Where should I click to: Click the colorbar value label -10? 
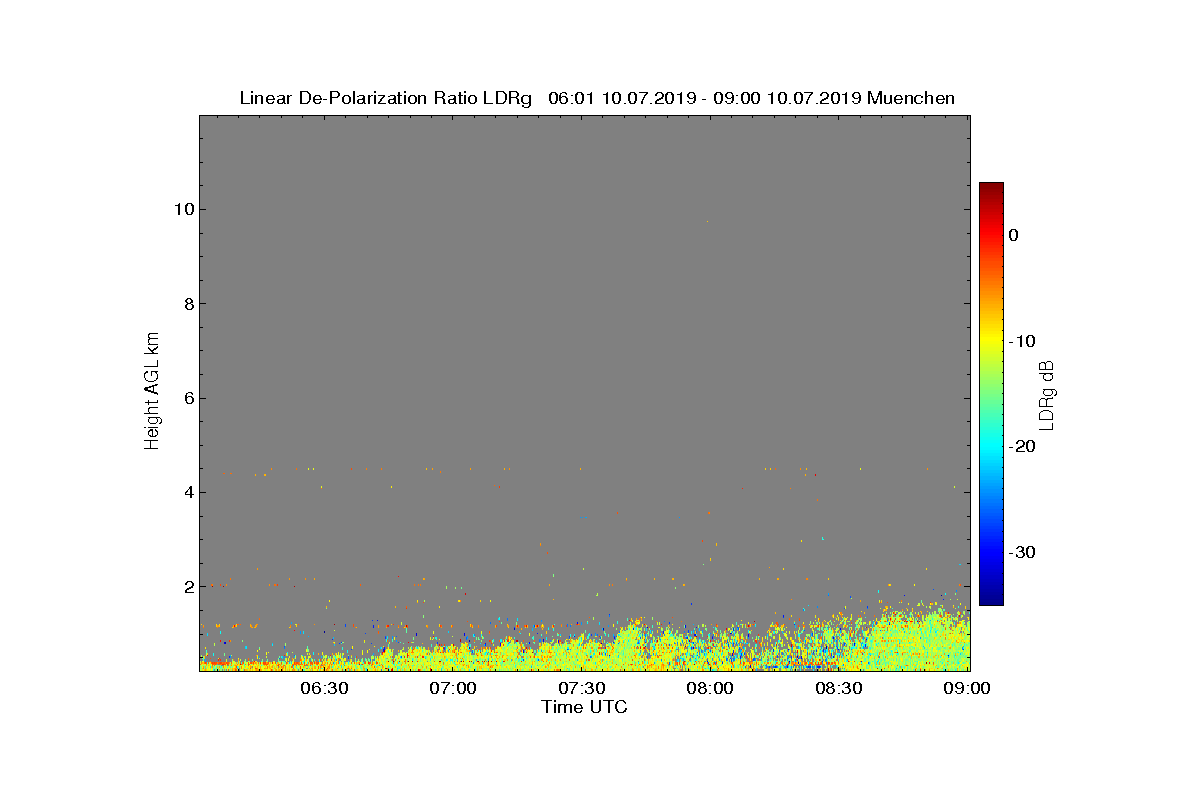click(x=1022, y=341)
